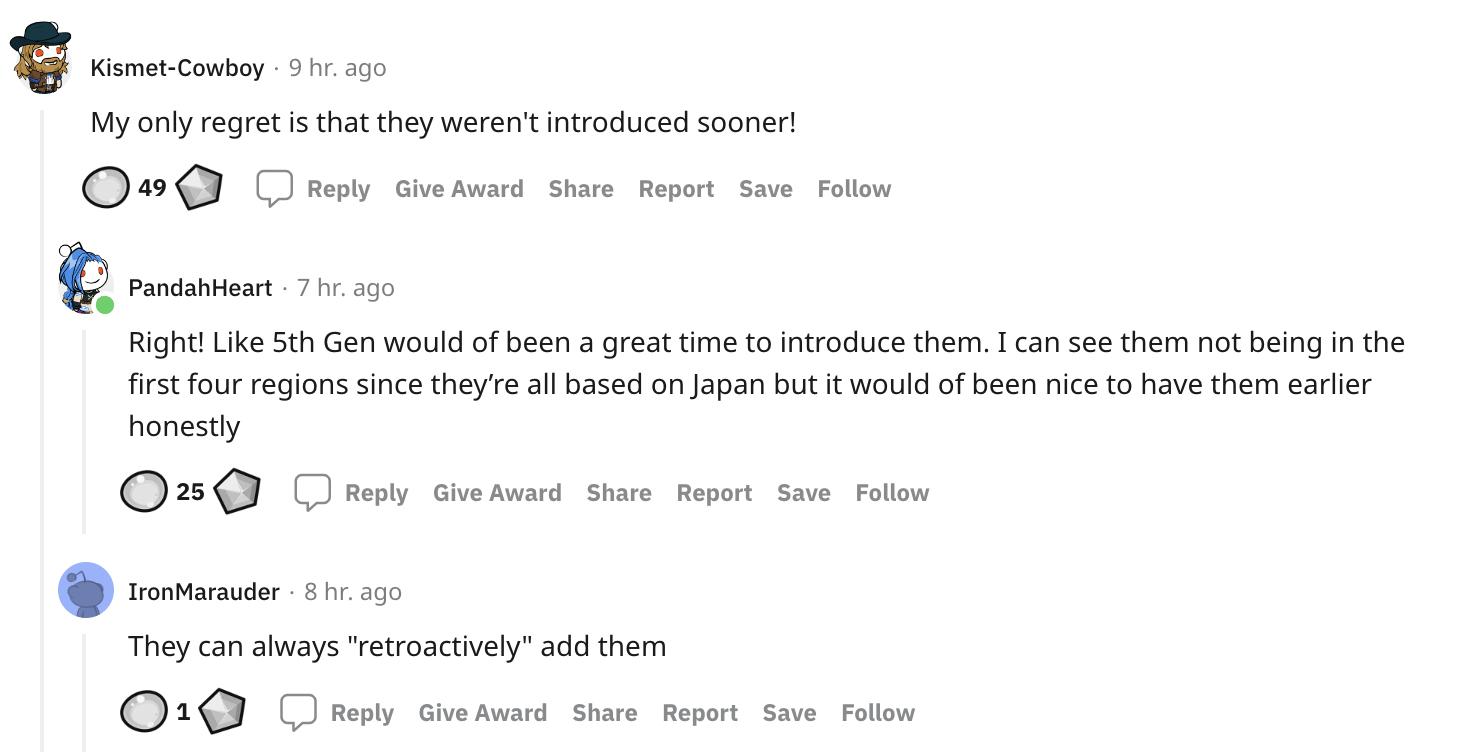Image resolution: width=1462 pixels, height=752 pixels.
Task: Open PandahHeart's blue-haired avatar
Action: [82, 278]
